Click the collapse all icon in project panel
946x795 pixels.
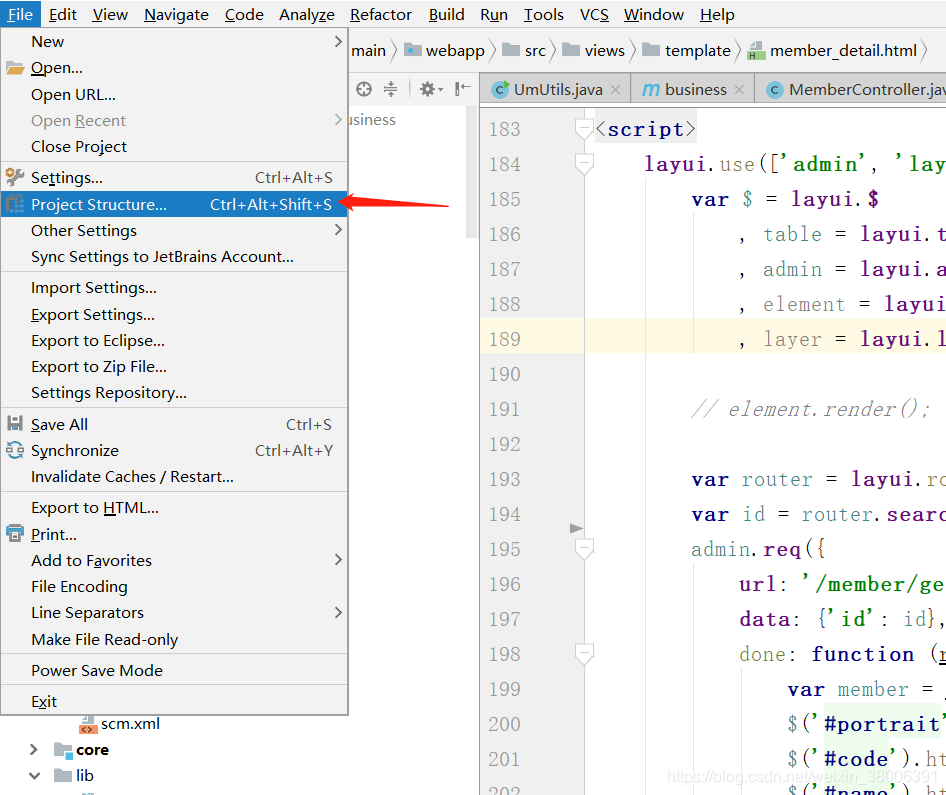pyautogui.click(x=391, y=89)
